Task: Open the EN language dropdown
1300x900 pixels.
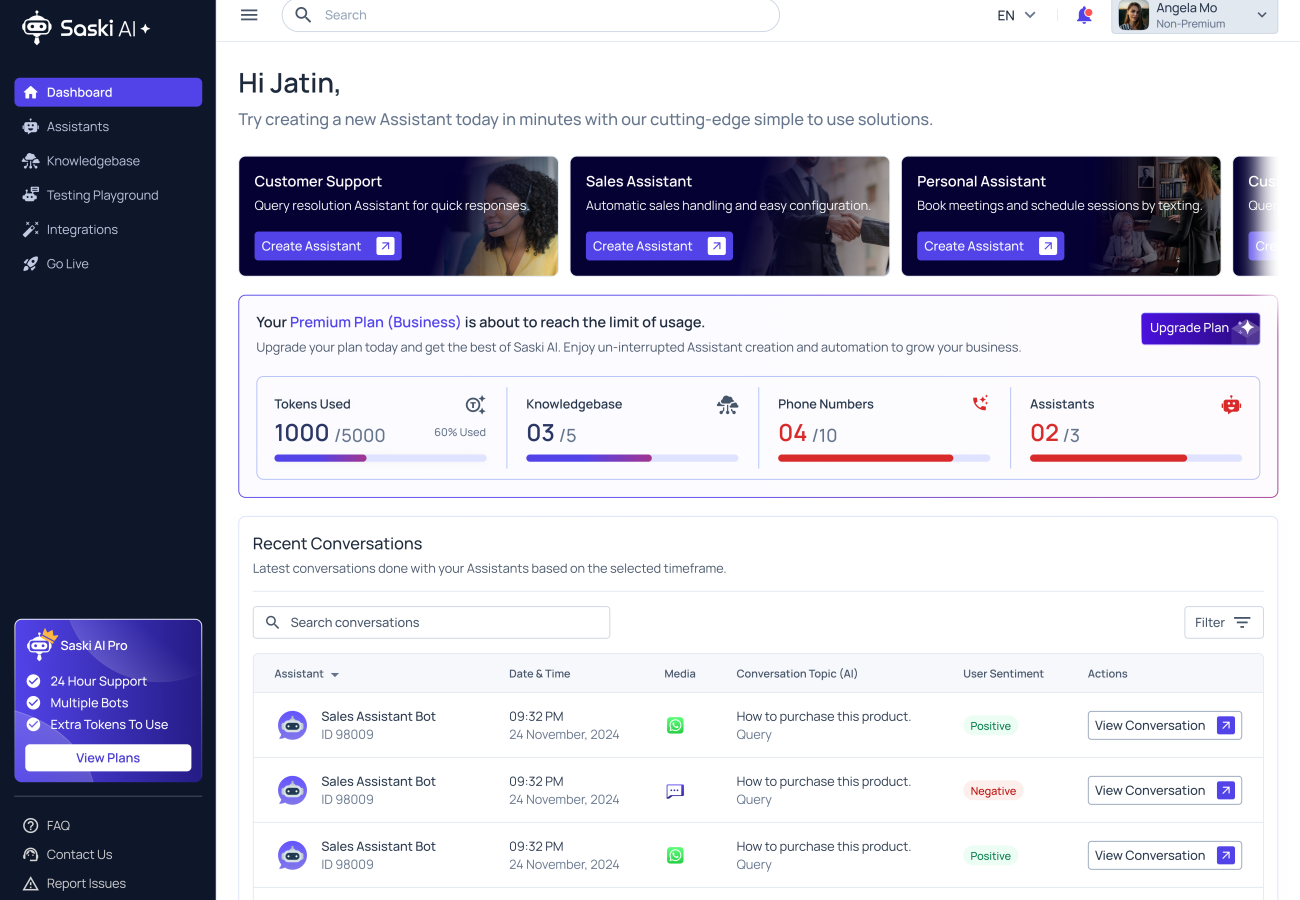Action: point(1016,15)
